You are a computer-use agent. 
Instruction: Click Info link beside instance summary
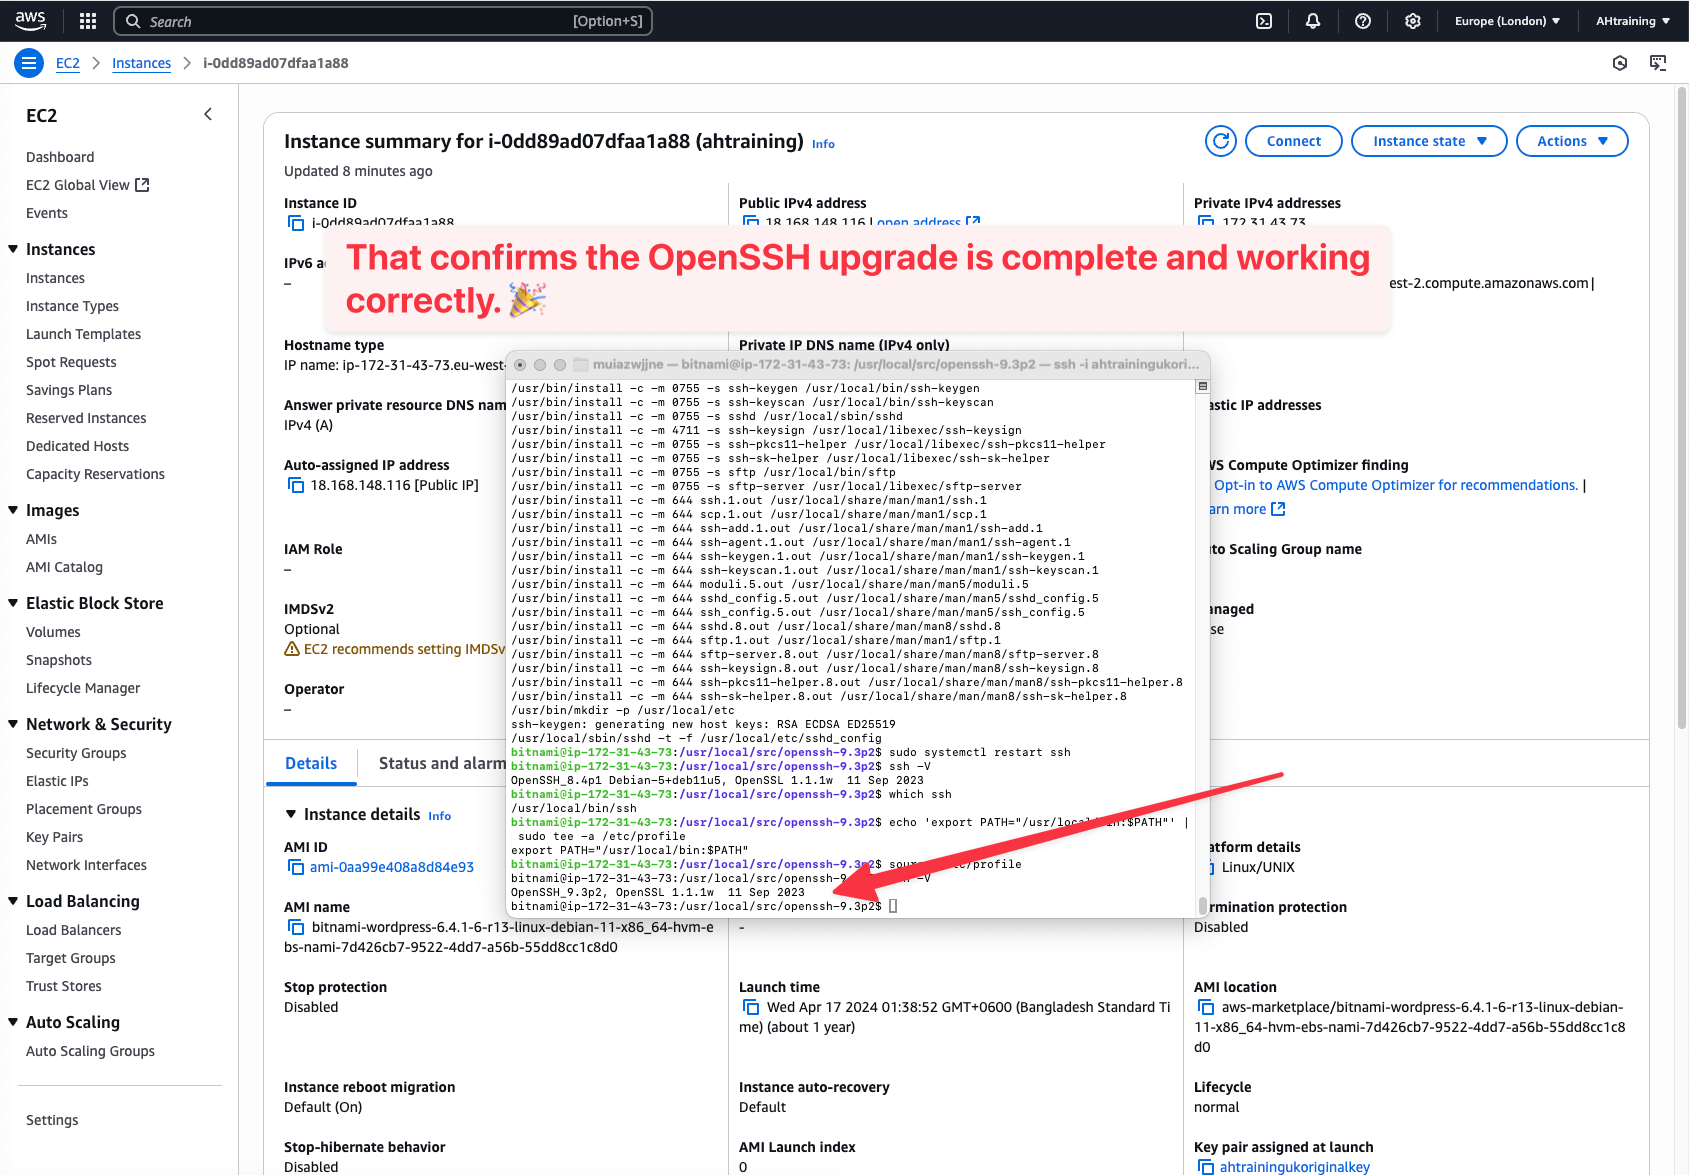tap(823, 144)
